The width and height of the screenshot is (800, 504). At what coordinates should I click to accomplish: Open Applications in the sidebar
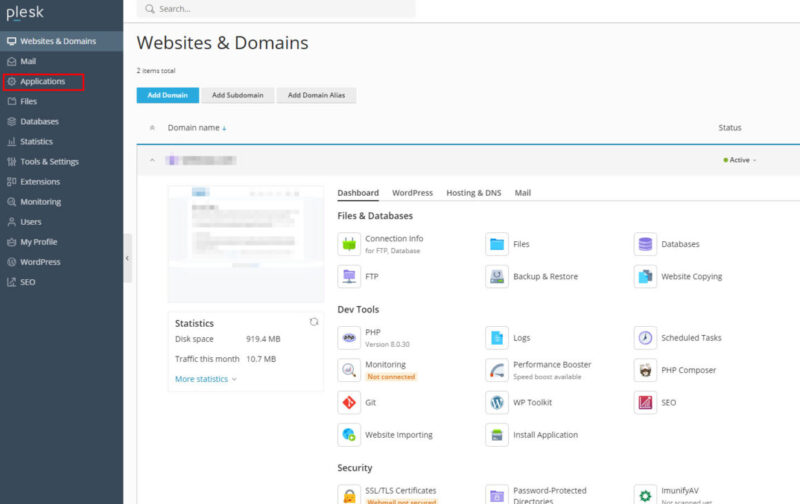(43, 81)
